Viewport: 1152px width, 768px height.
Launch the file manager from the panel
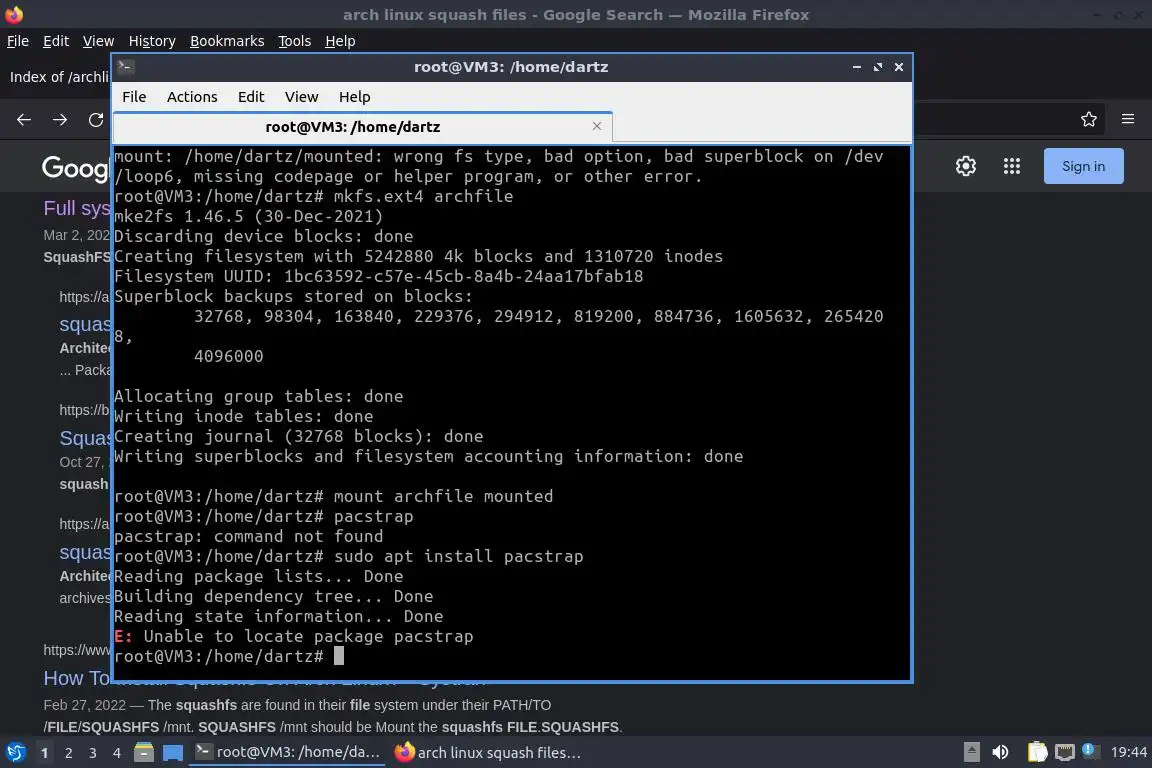[144, 753]
